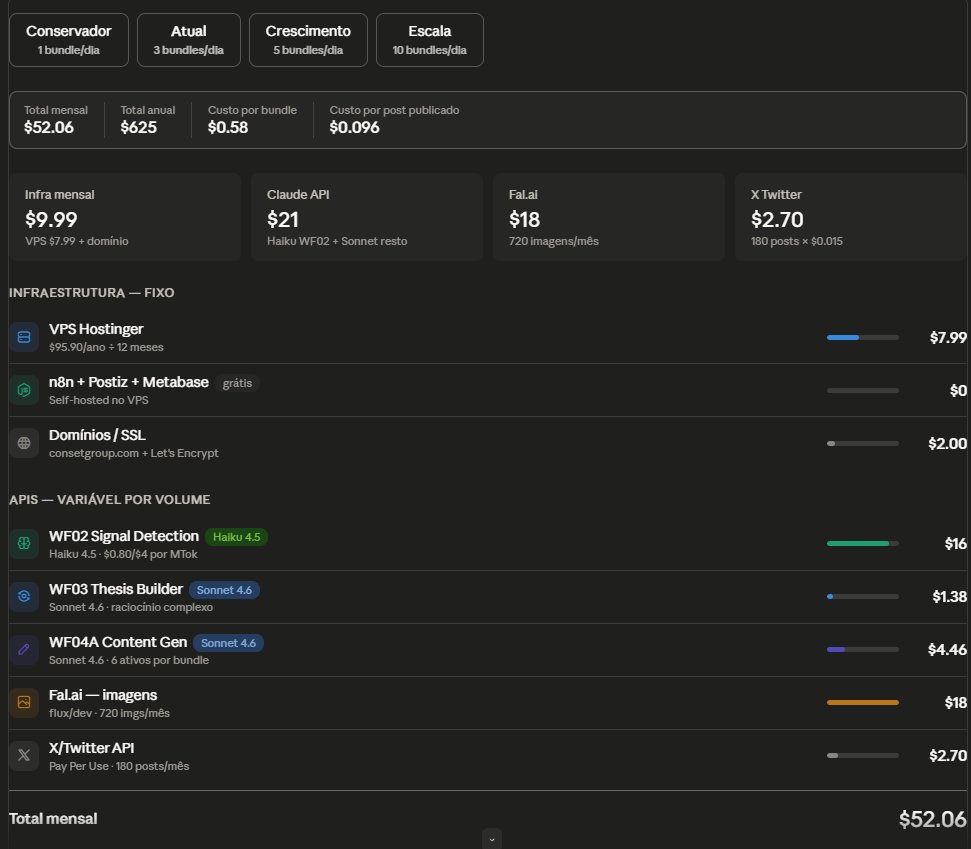Click the WF02 Signal Detection green bar

(x=863, y=543)
